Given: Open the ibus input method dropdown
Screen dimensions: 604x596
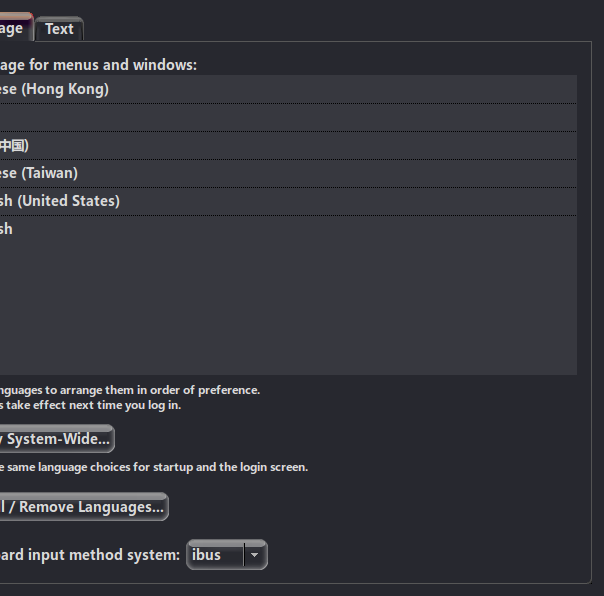Looking at the screenshot, I should [x=227, y=555].
